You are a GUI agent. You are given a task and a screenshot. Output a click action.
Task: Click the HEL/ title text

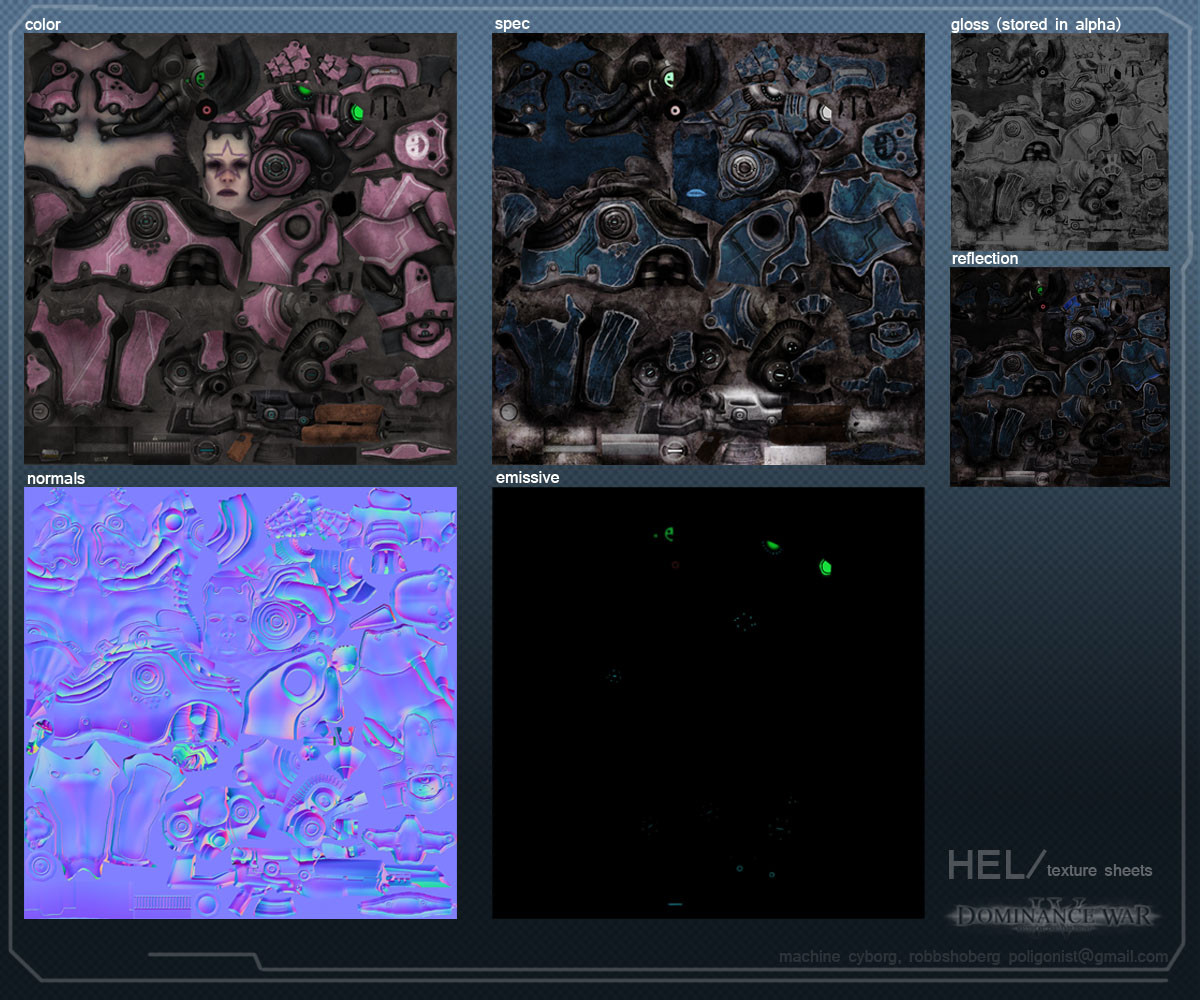coord(996,865)
